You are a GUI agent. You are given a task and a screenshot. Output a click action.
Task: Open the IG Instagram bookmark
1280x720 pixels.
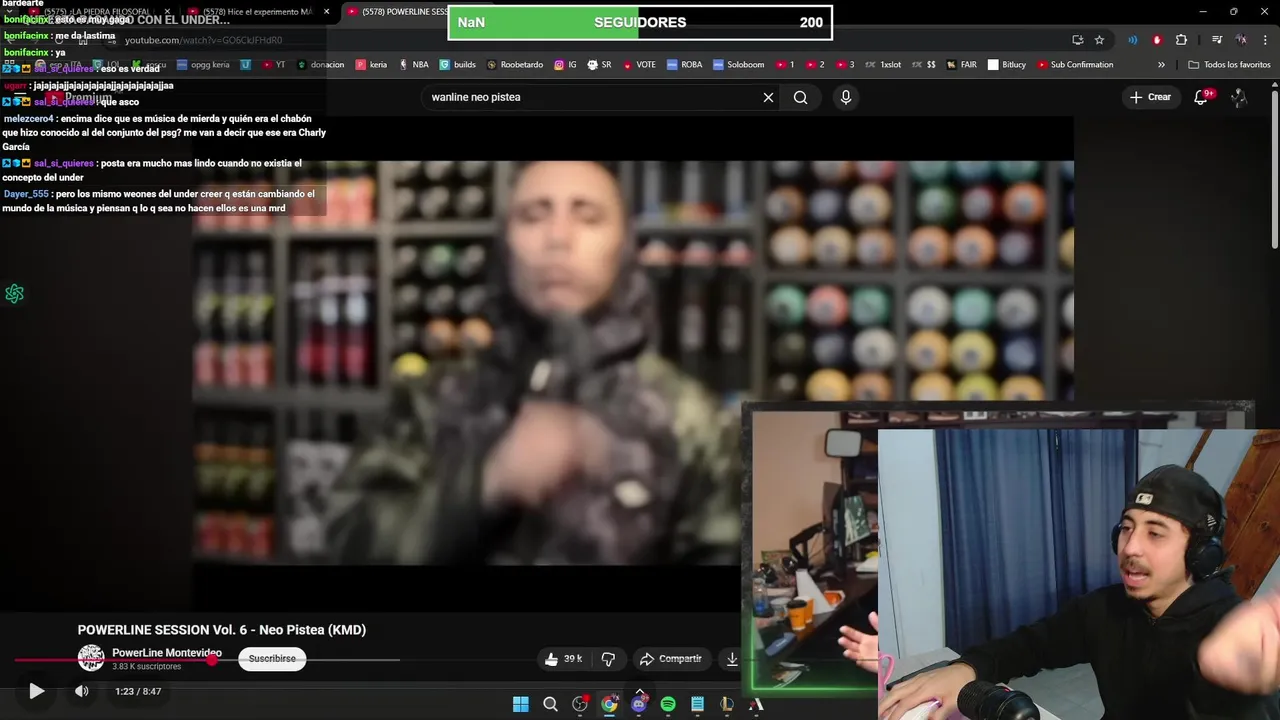[565, 65]
